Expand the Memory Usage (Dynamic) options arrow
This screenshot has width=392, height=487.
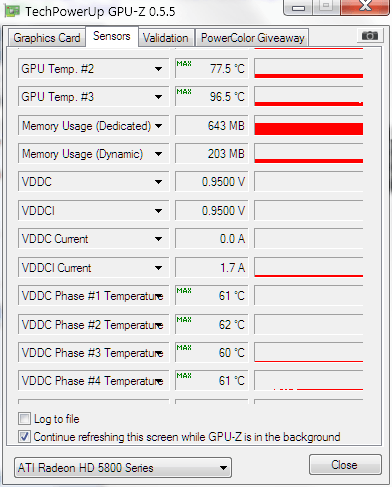pos(158,154)
